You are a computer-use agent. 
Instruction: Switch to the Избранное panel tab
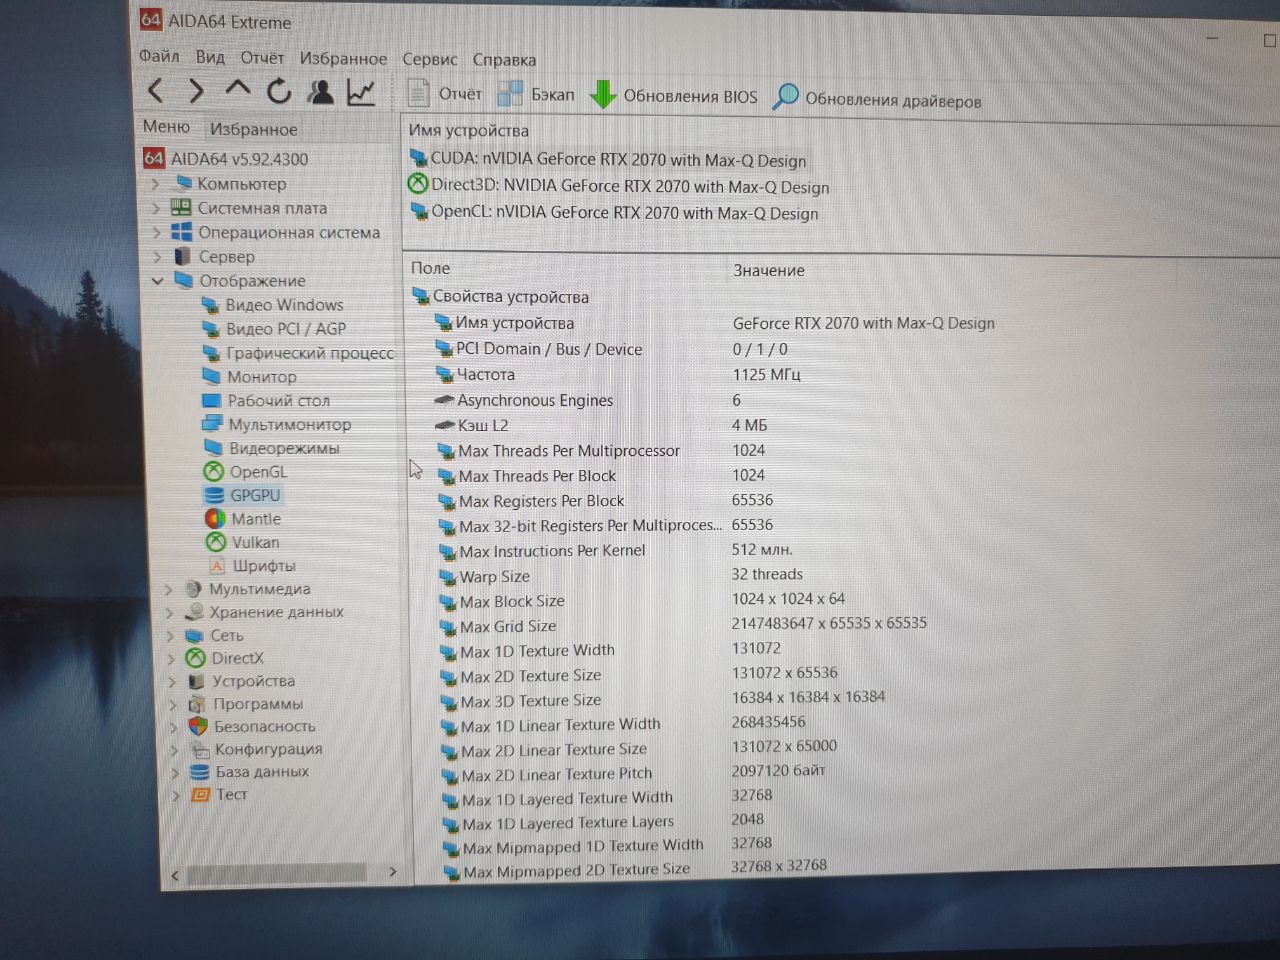click(253, 129)
